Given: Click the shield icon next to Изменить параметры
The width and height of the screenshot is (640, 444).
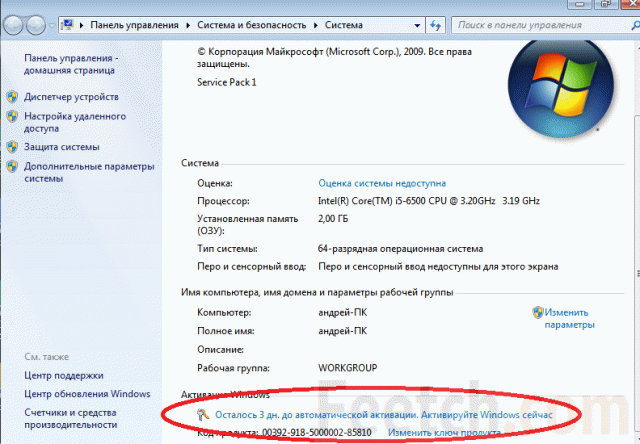Looking at the screenshot, I should [537, 313].
